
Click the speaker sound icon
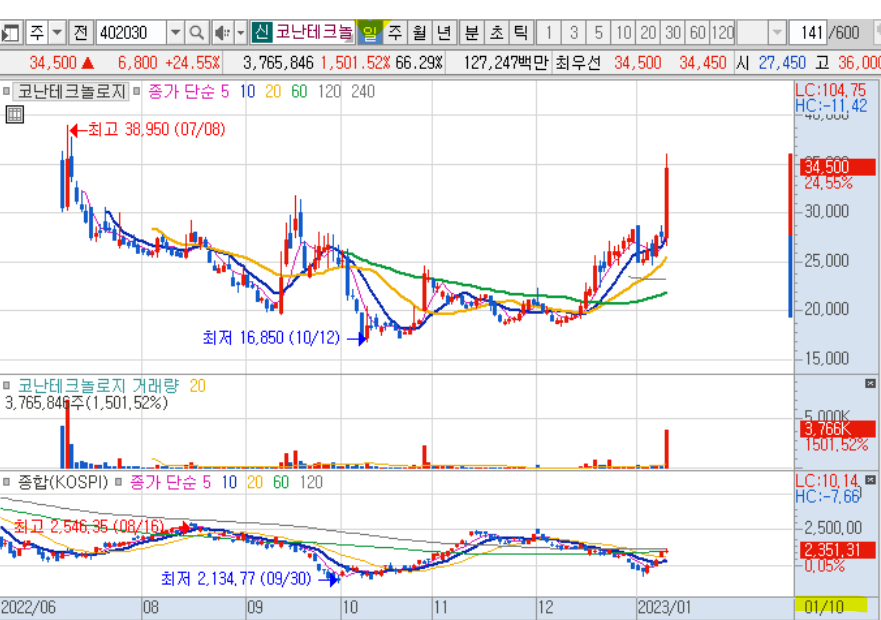[222, 33]
